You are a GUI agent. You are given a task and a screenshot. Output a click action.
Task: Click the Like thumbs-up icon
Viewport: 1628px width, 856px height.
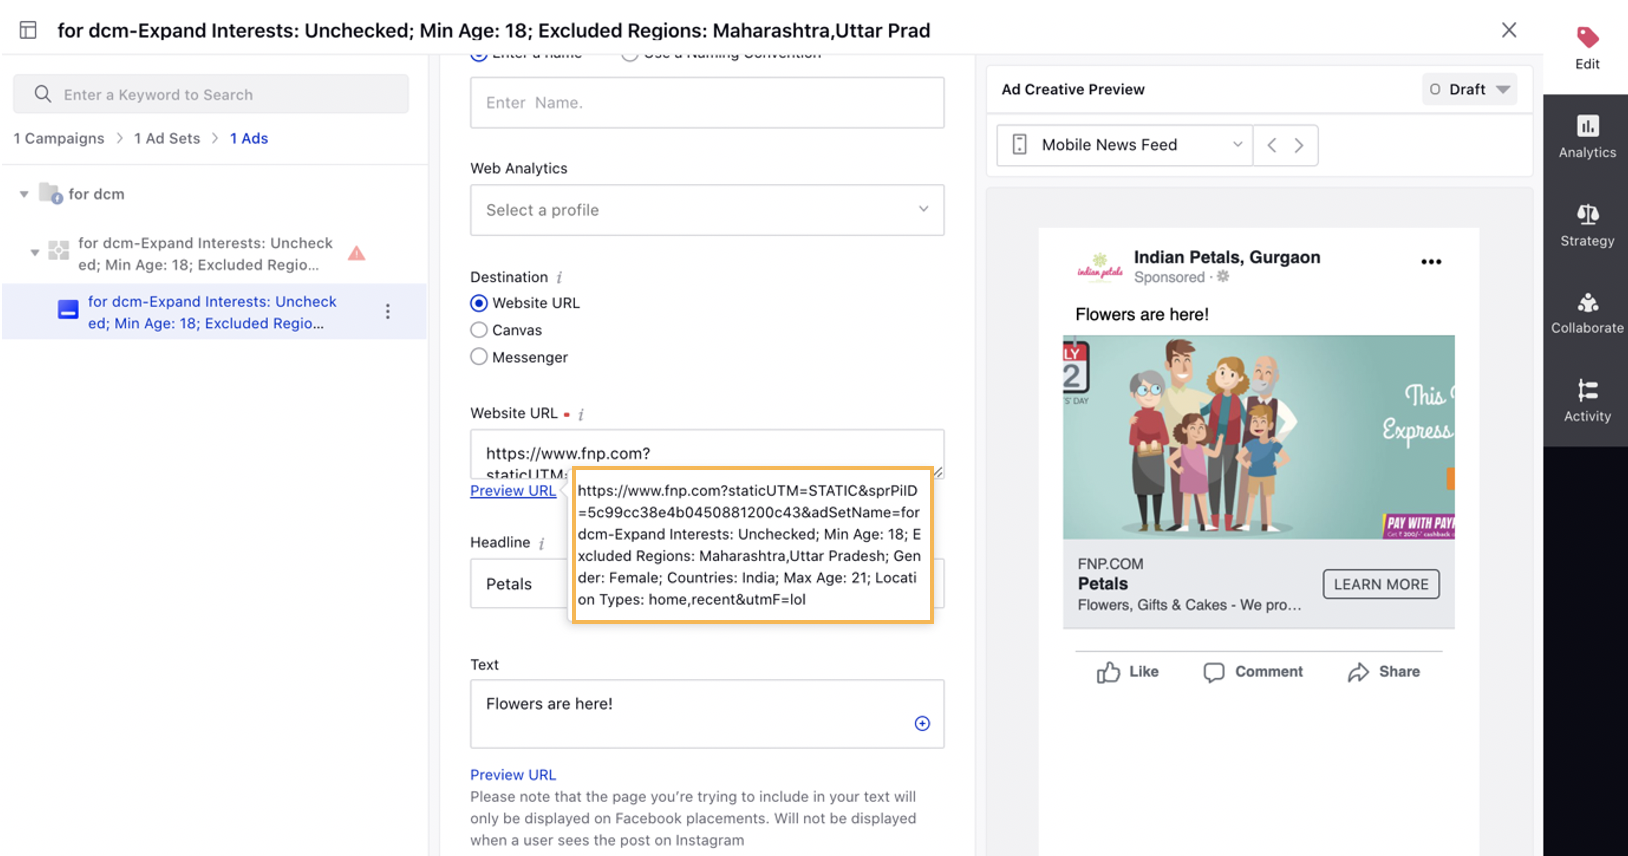pyautogui.click(x=1108, y=672)
